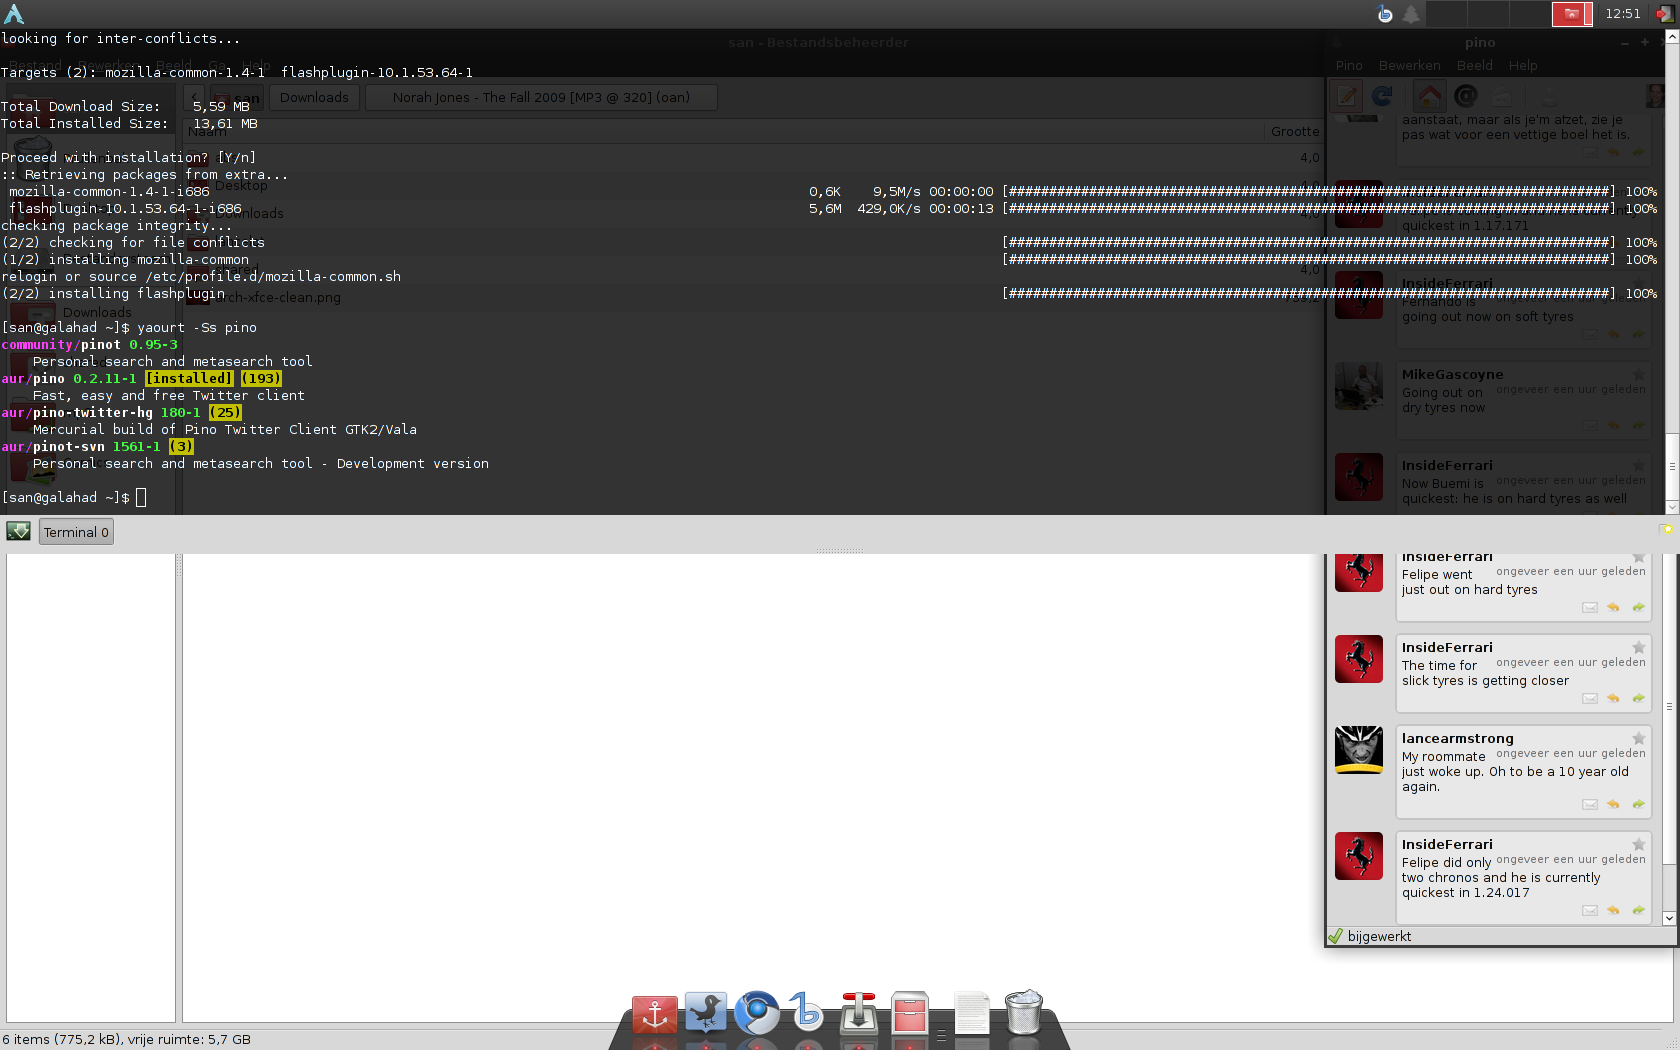The image size is (1680, 1050).
Task: Open the text document icon in the dock
Action: coord(971,1012)
